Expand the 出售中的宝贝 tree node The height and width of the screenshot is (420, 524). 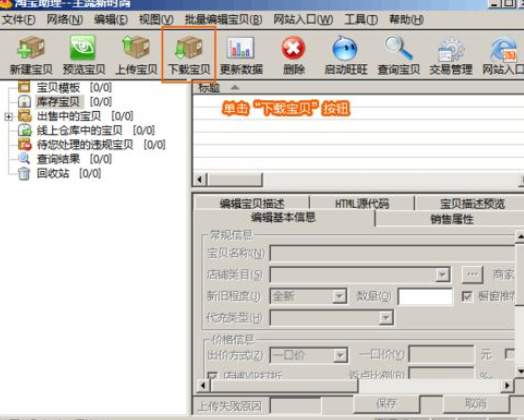pos(9,117)
